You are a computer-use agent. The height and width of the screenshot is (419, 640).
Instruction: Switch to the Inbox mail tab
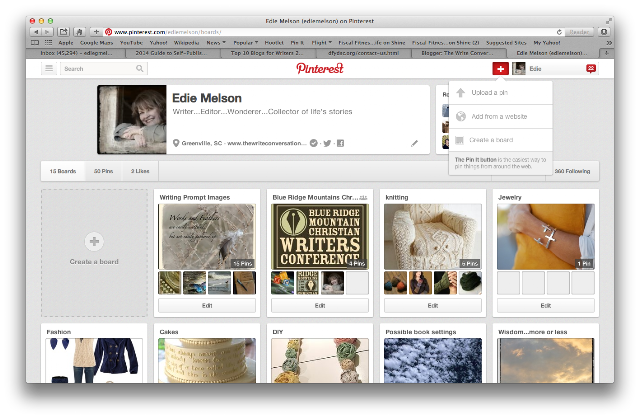(76, 53)
